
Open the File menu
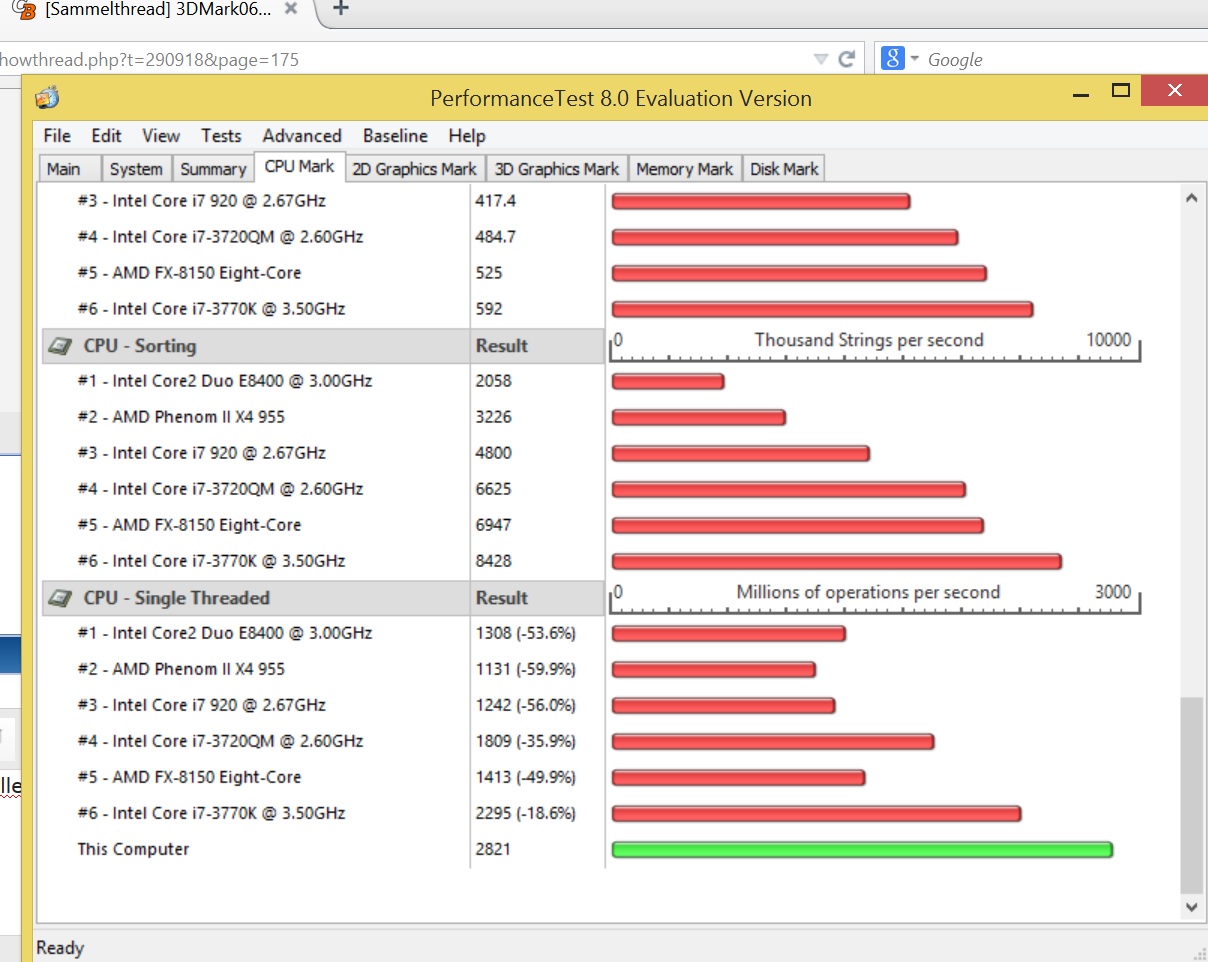click(x=57, y=136)
